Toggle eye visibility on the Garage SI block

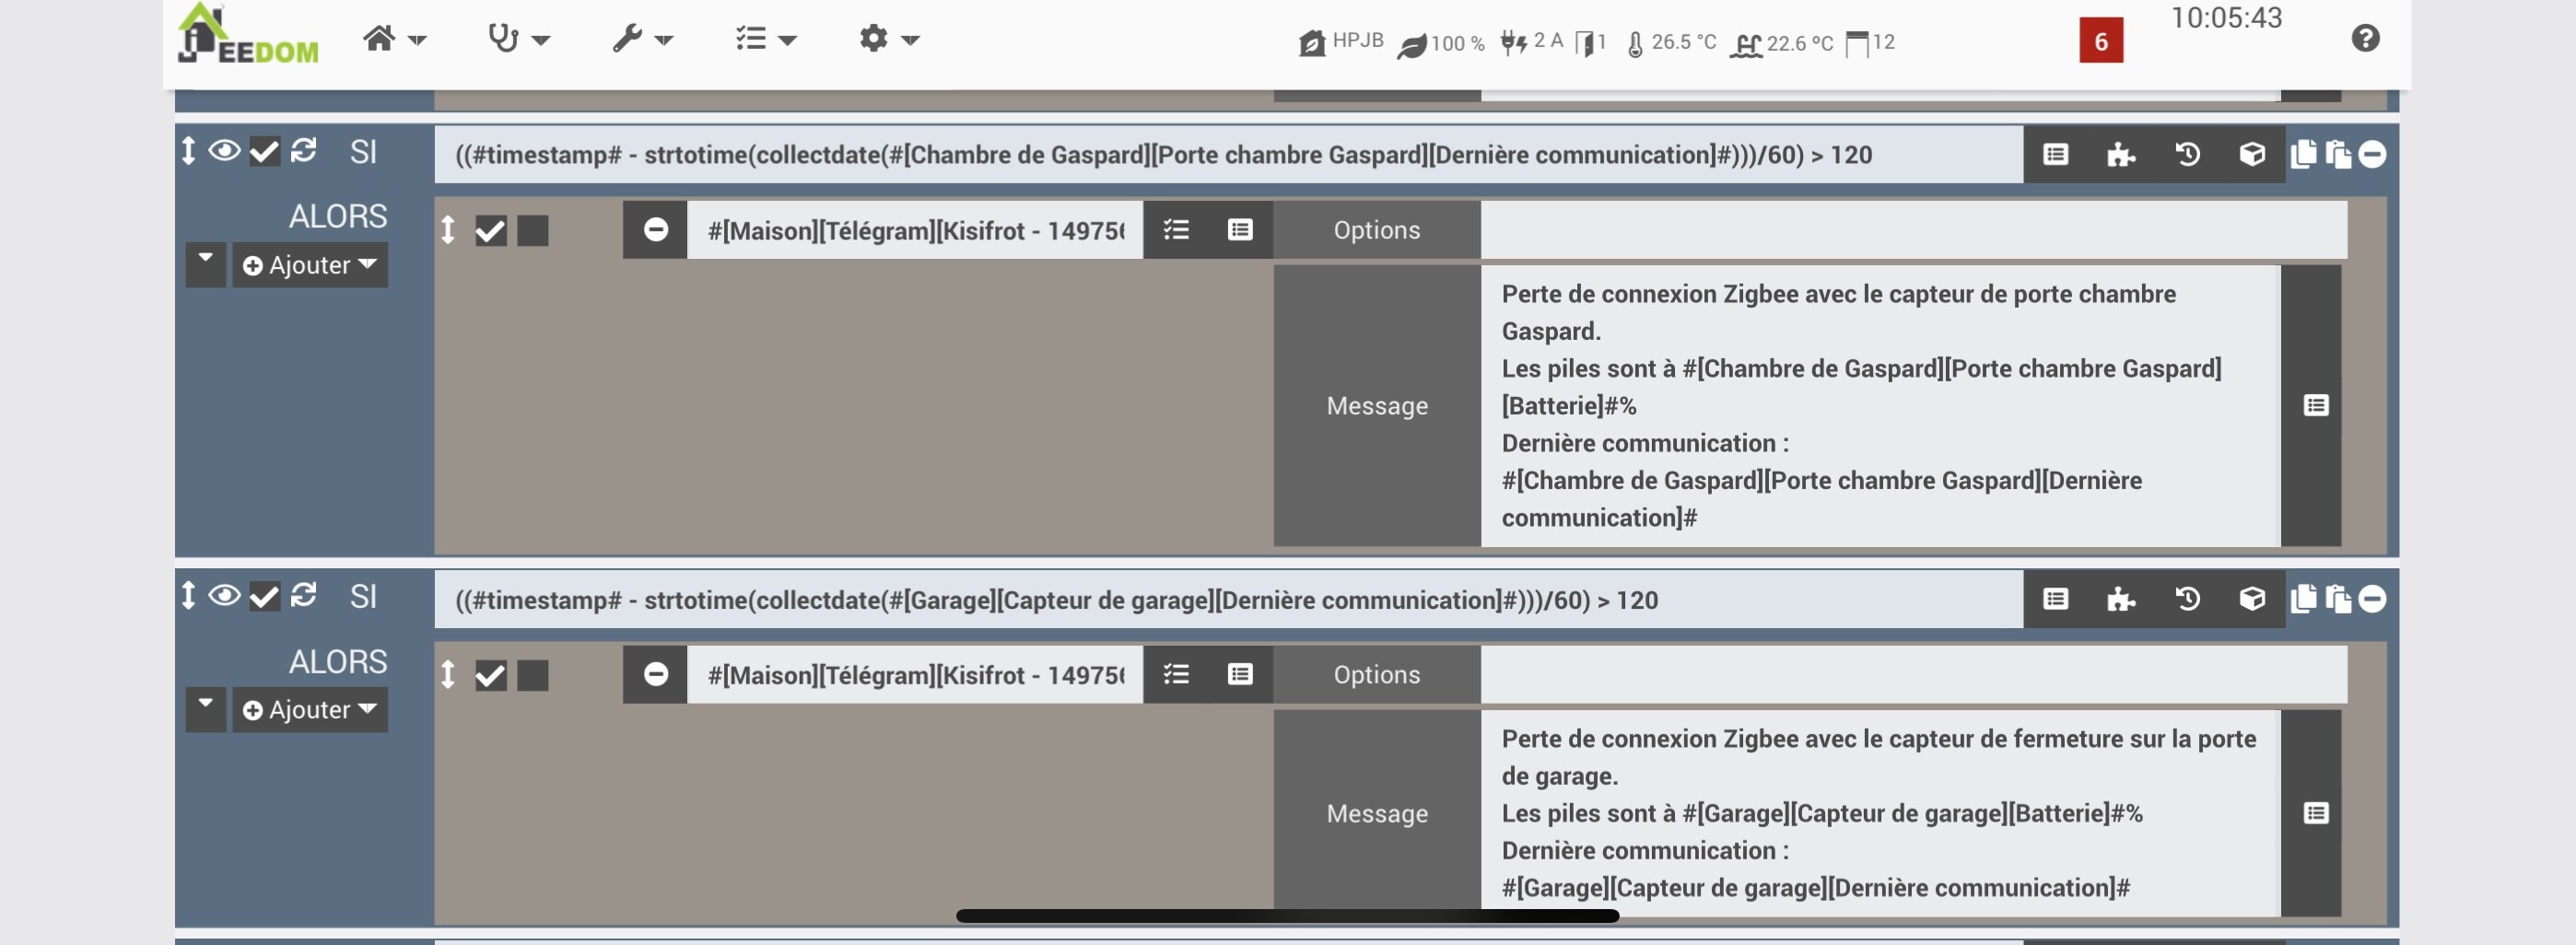[x=224, y=596]
